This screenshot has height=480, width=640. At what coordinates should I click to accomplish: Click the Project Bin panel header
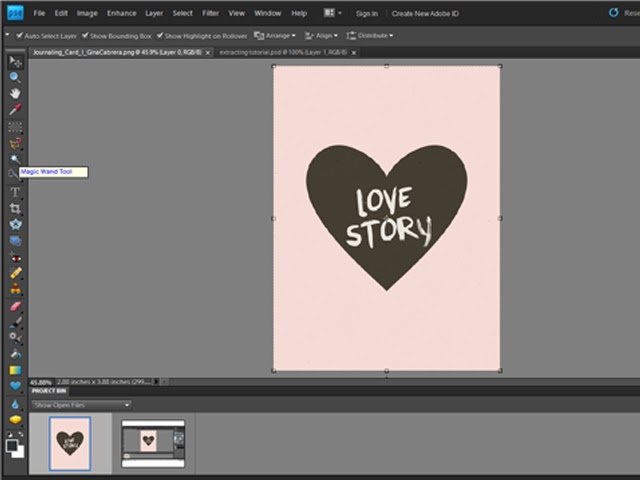click(49, 391)
